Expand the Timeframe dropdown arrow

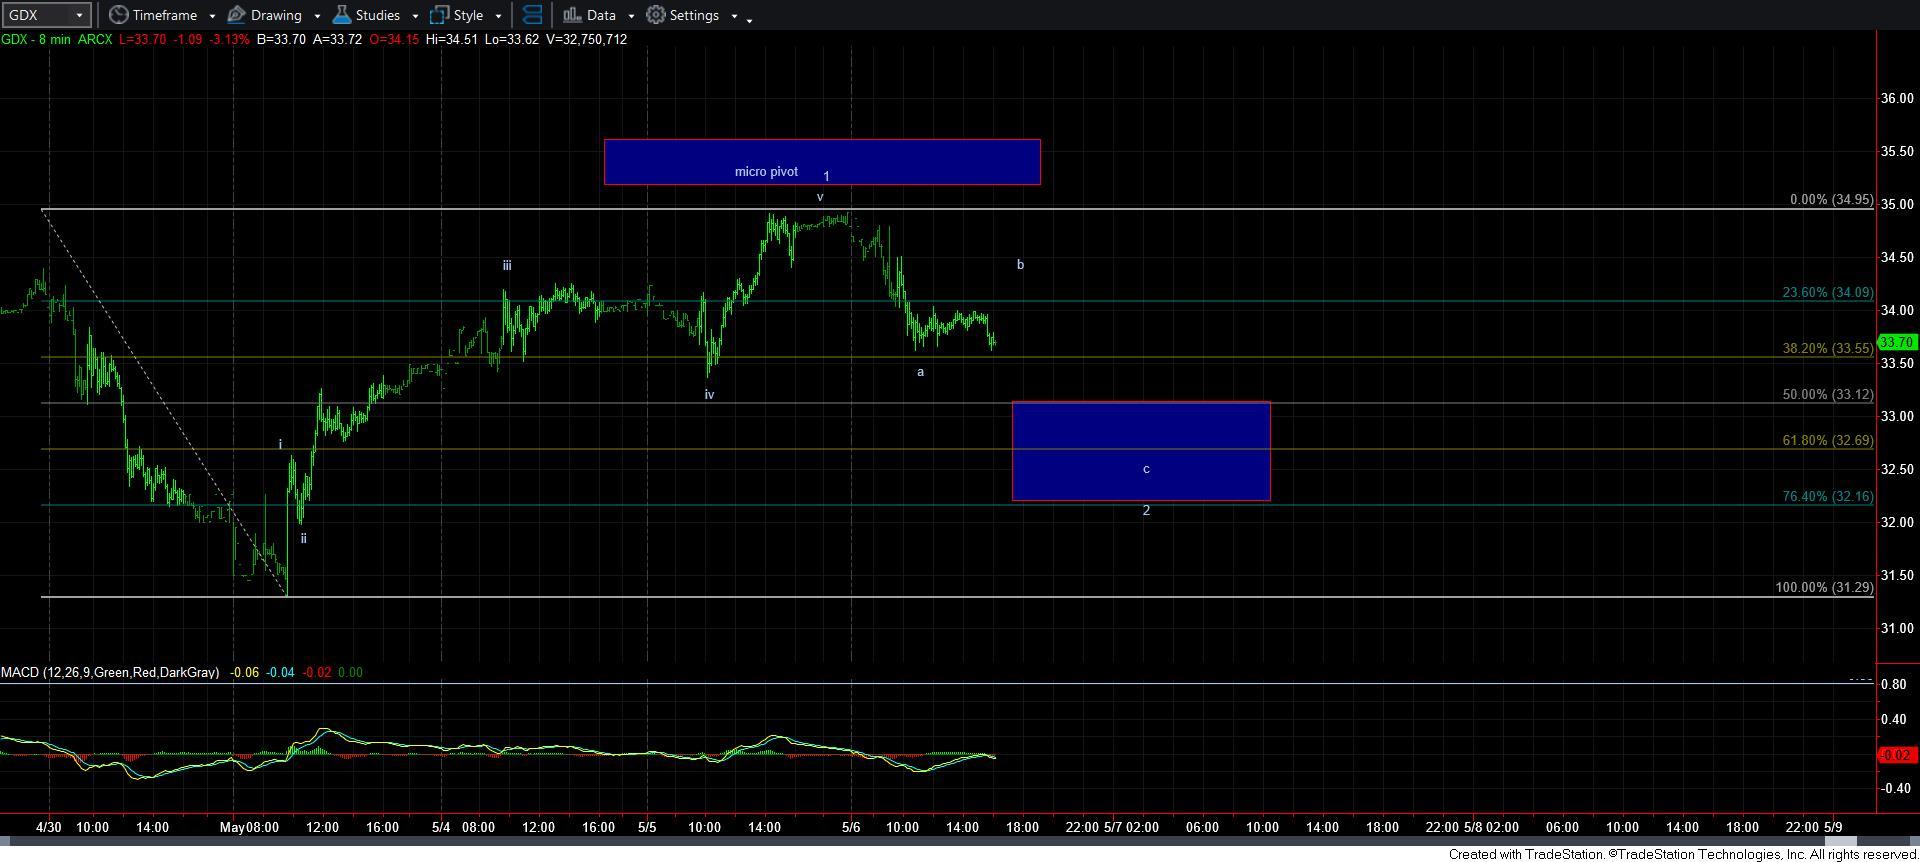pyautogui.click(x=212, y=16)
